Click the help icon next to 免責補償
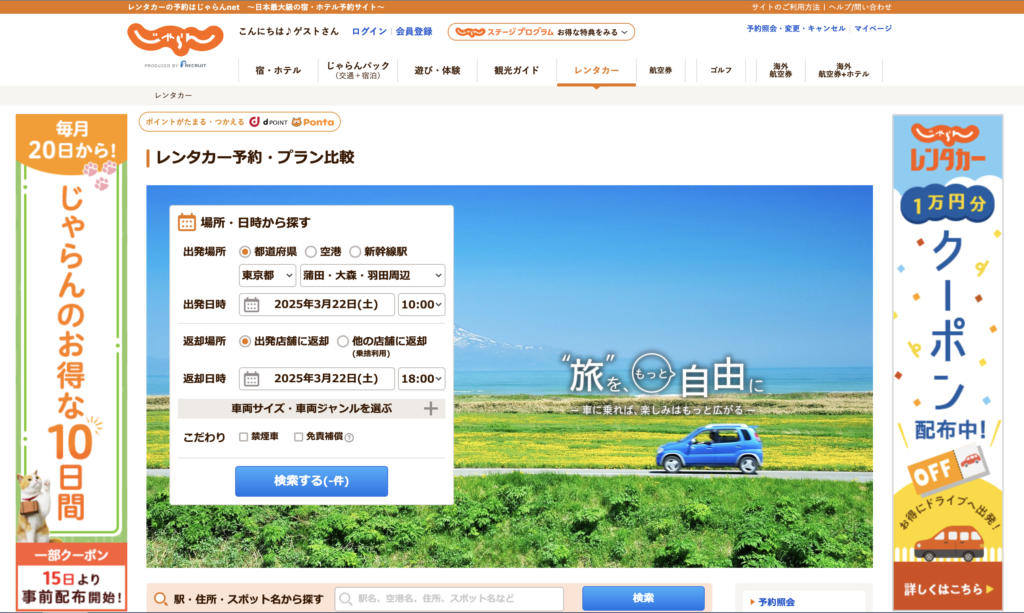 tap(349, 437)
